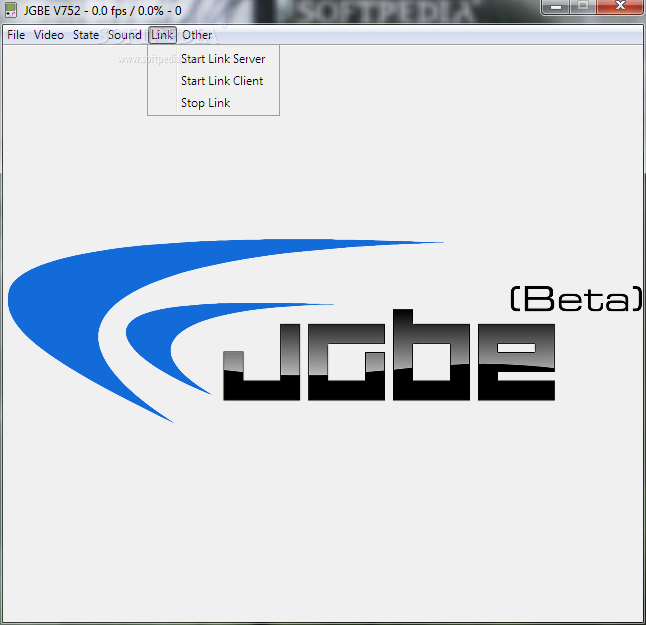646x625 pixels.
Task: Open the Sound menu
Action: (124, 35)
